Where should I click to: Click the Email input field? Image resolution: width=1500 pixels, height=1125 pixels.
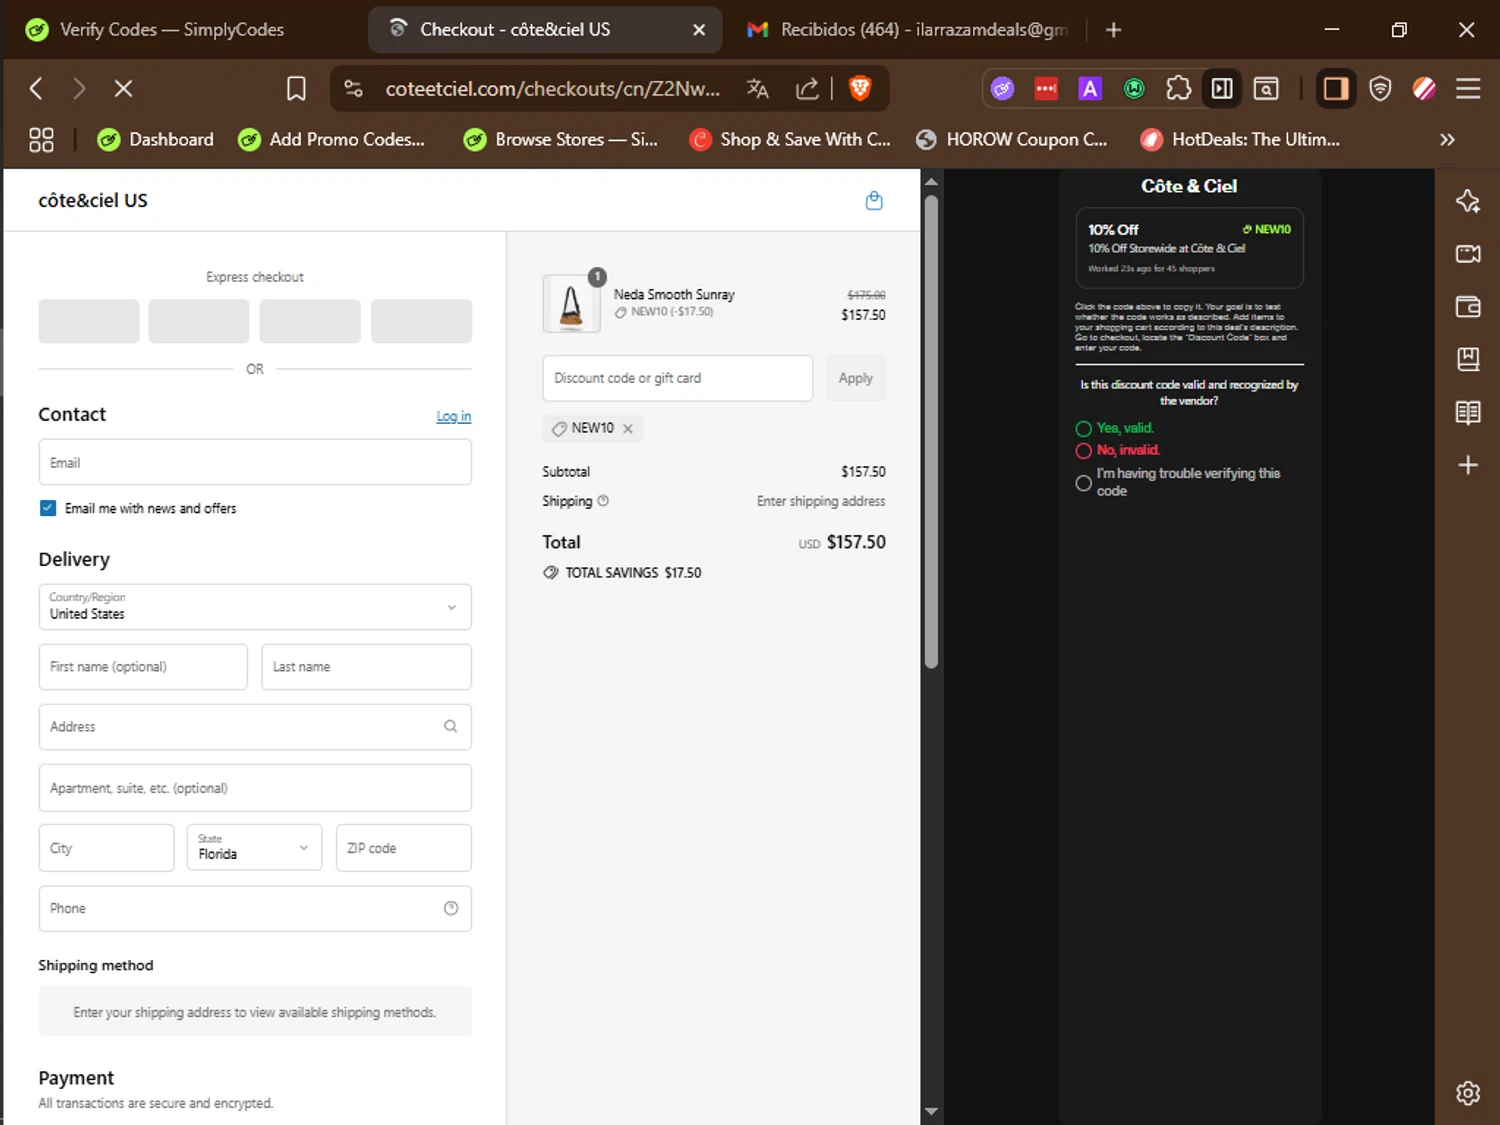pos(255,462)
